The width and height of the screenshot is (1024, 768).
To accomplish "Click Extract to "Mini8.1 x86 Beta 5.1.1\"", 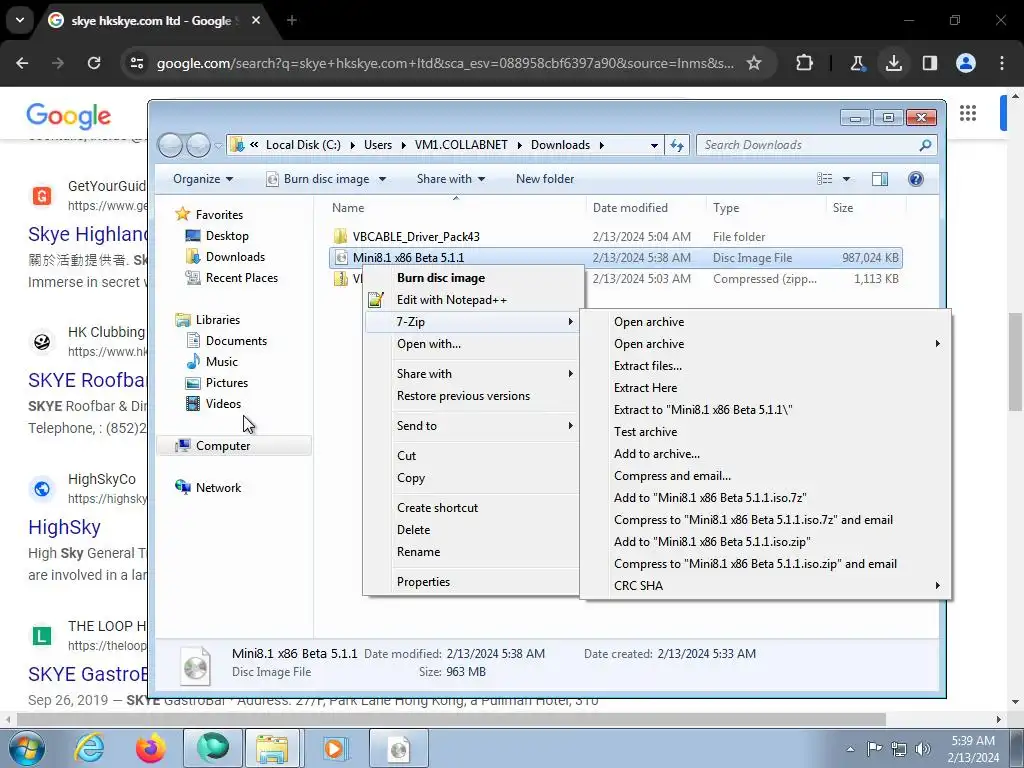I will point(703,410).
